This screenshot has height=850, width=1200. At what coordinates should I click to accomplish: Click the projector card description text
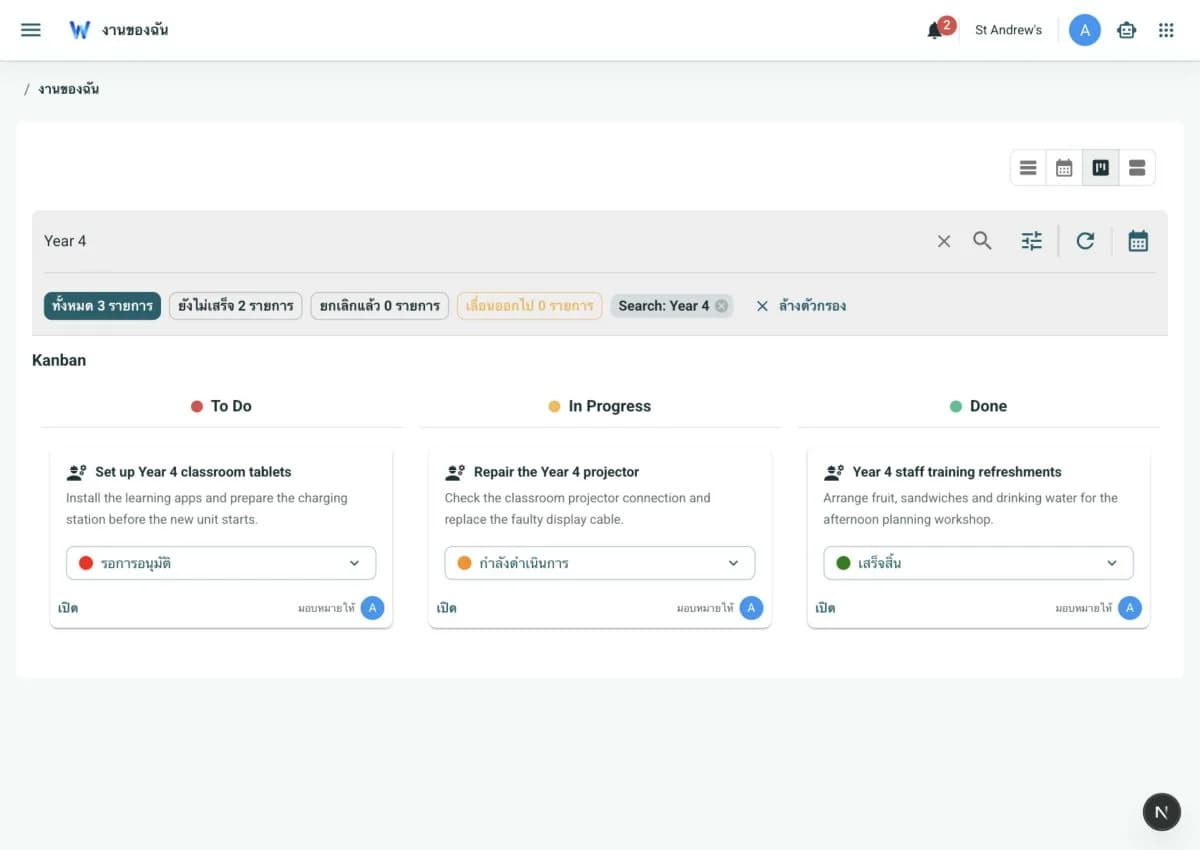[x=577, y=509]
